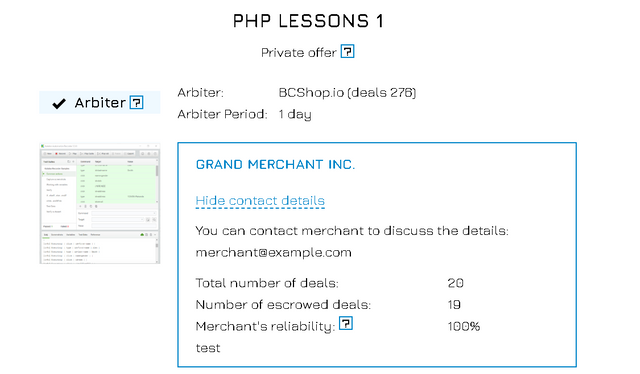
Task: Click the 1 day arbiter period value
Action: coord(295,114)
